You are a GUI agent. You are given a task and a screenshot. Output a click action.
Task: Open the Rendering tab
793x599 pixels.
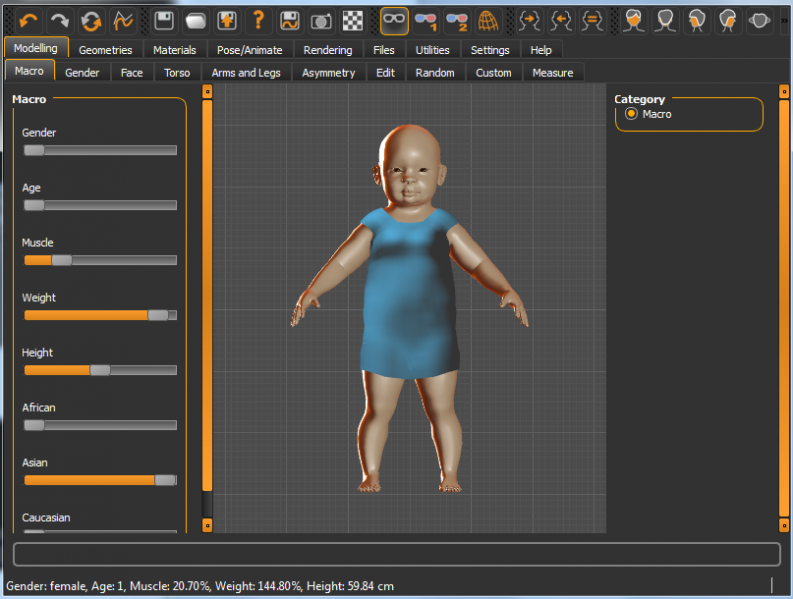pyautogui.click(x=328, y=50)
